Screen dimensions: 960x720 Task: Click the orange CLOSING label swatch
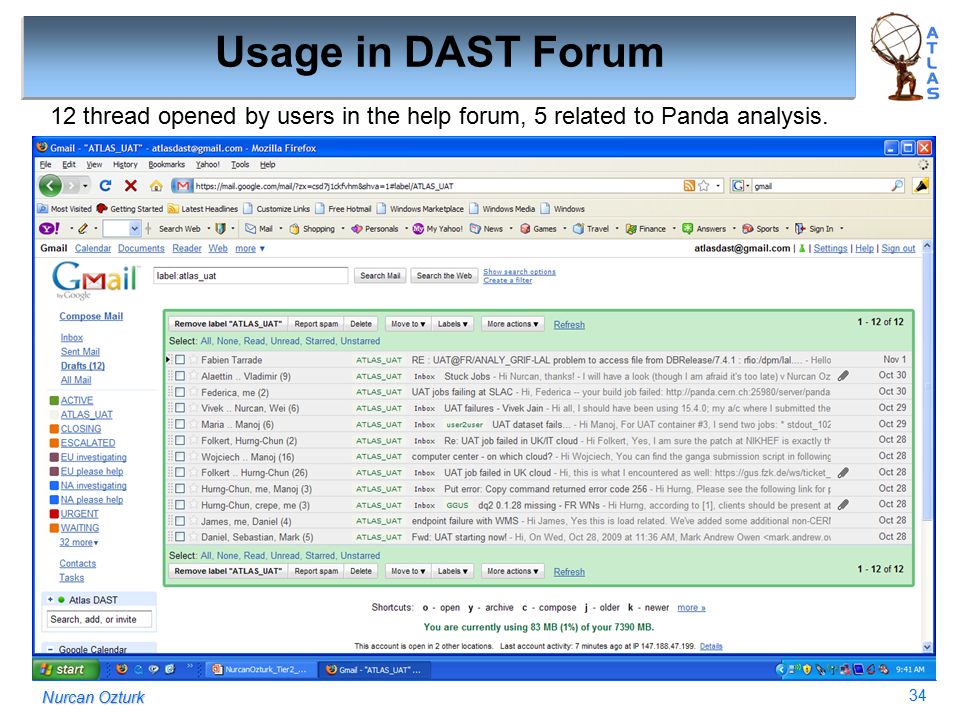pos(54,429)
